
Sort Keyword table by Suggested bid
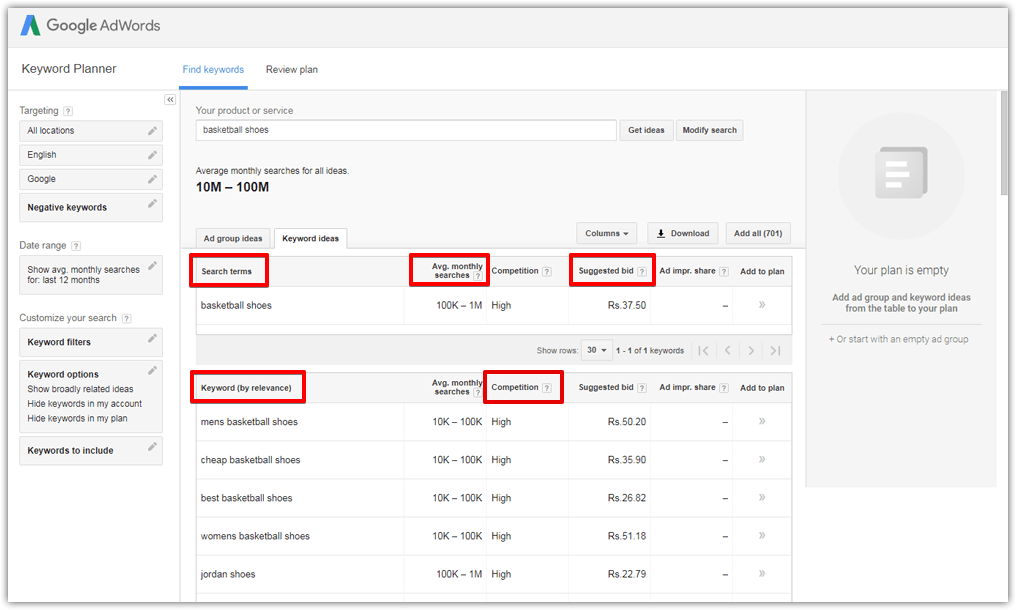[x=606, y=388]
